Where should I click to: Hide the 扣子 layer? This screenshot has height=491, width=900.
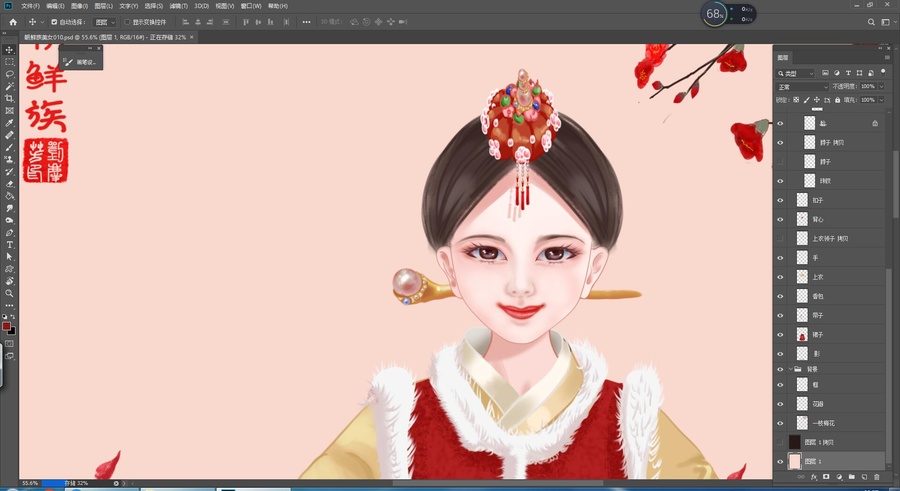[780, 200]
